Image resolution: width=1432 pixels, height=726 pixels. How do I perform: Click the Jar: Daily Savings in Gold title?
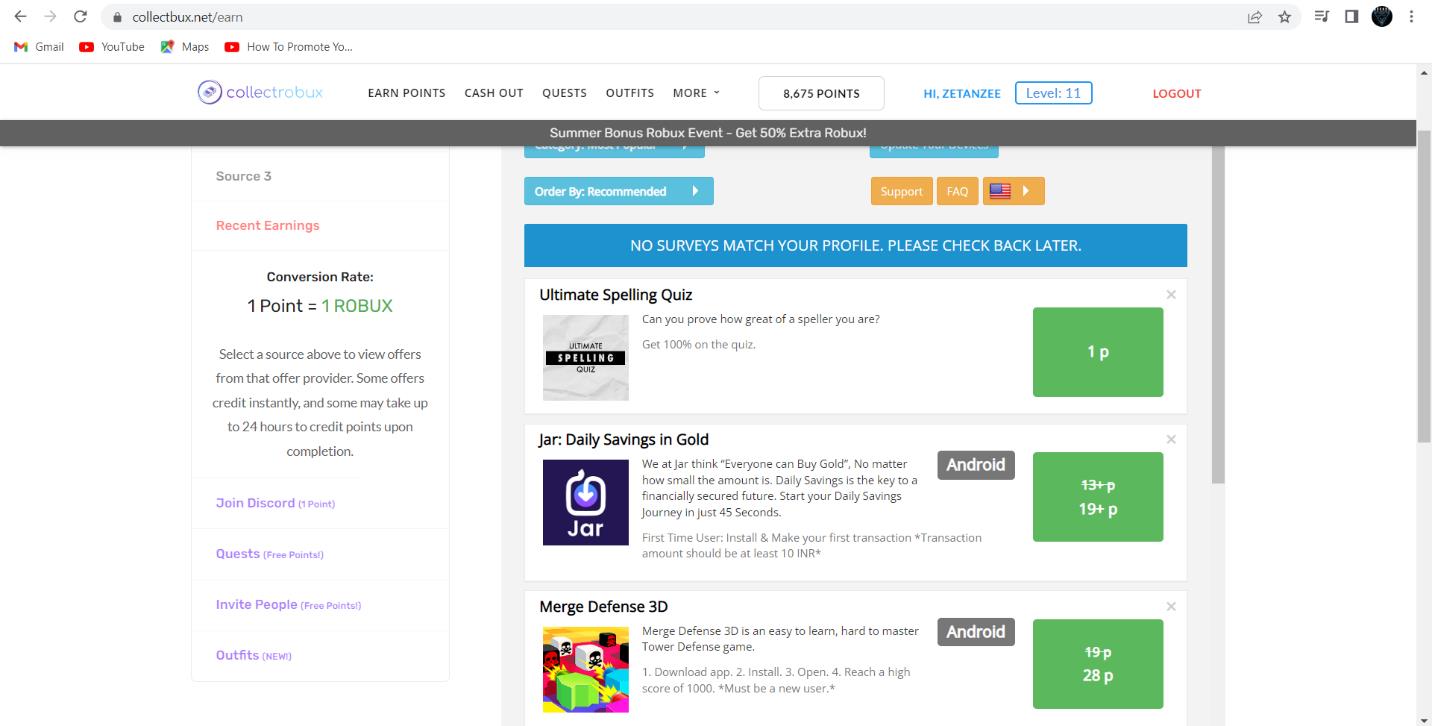click(x=624, y=440)
